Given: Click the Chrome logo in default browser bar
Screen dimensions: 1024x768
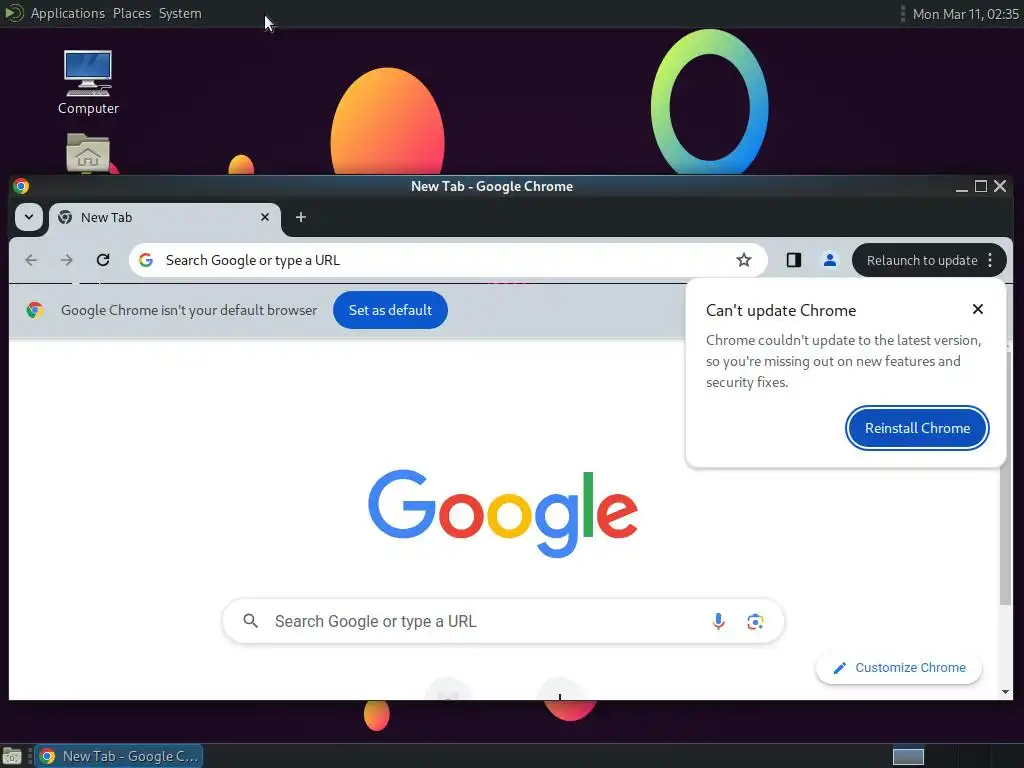Looking at the screenshot, I should point(35,310).
